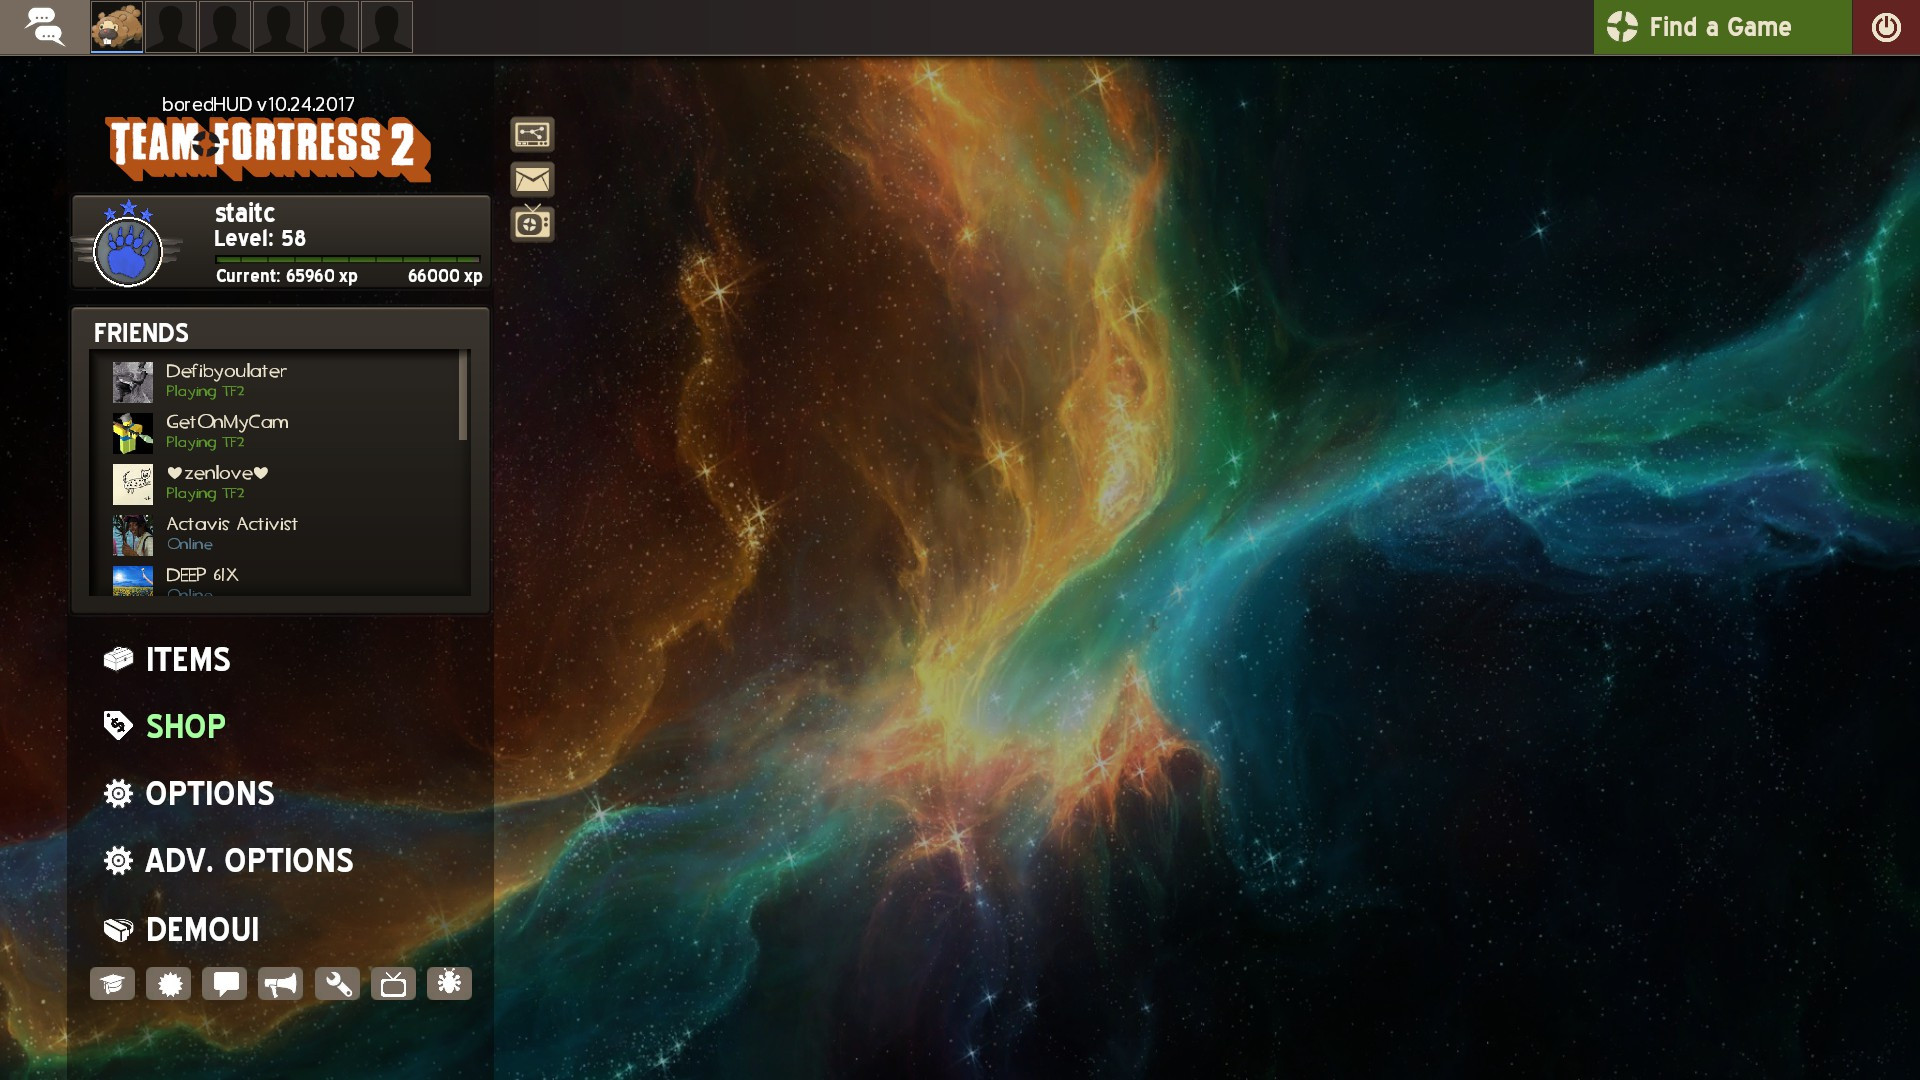Image resolution: width=1920 pixels, height=1080 pixels.
Task: Click the achievements burst badge icon
Action: (169, 984)
